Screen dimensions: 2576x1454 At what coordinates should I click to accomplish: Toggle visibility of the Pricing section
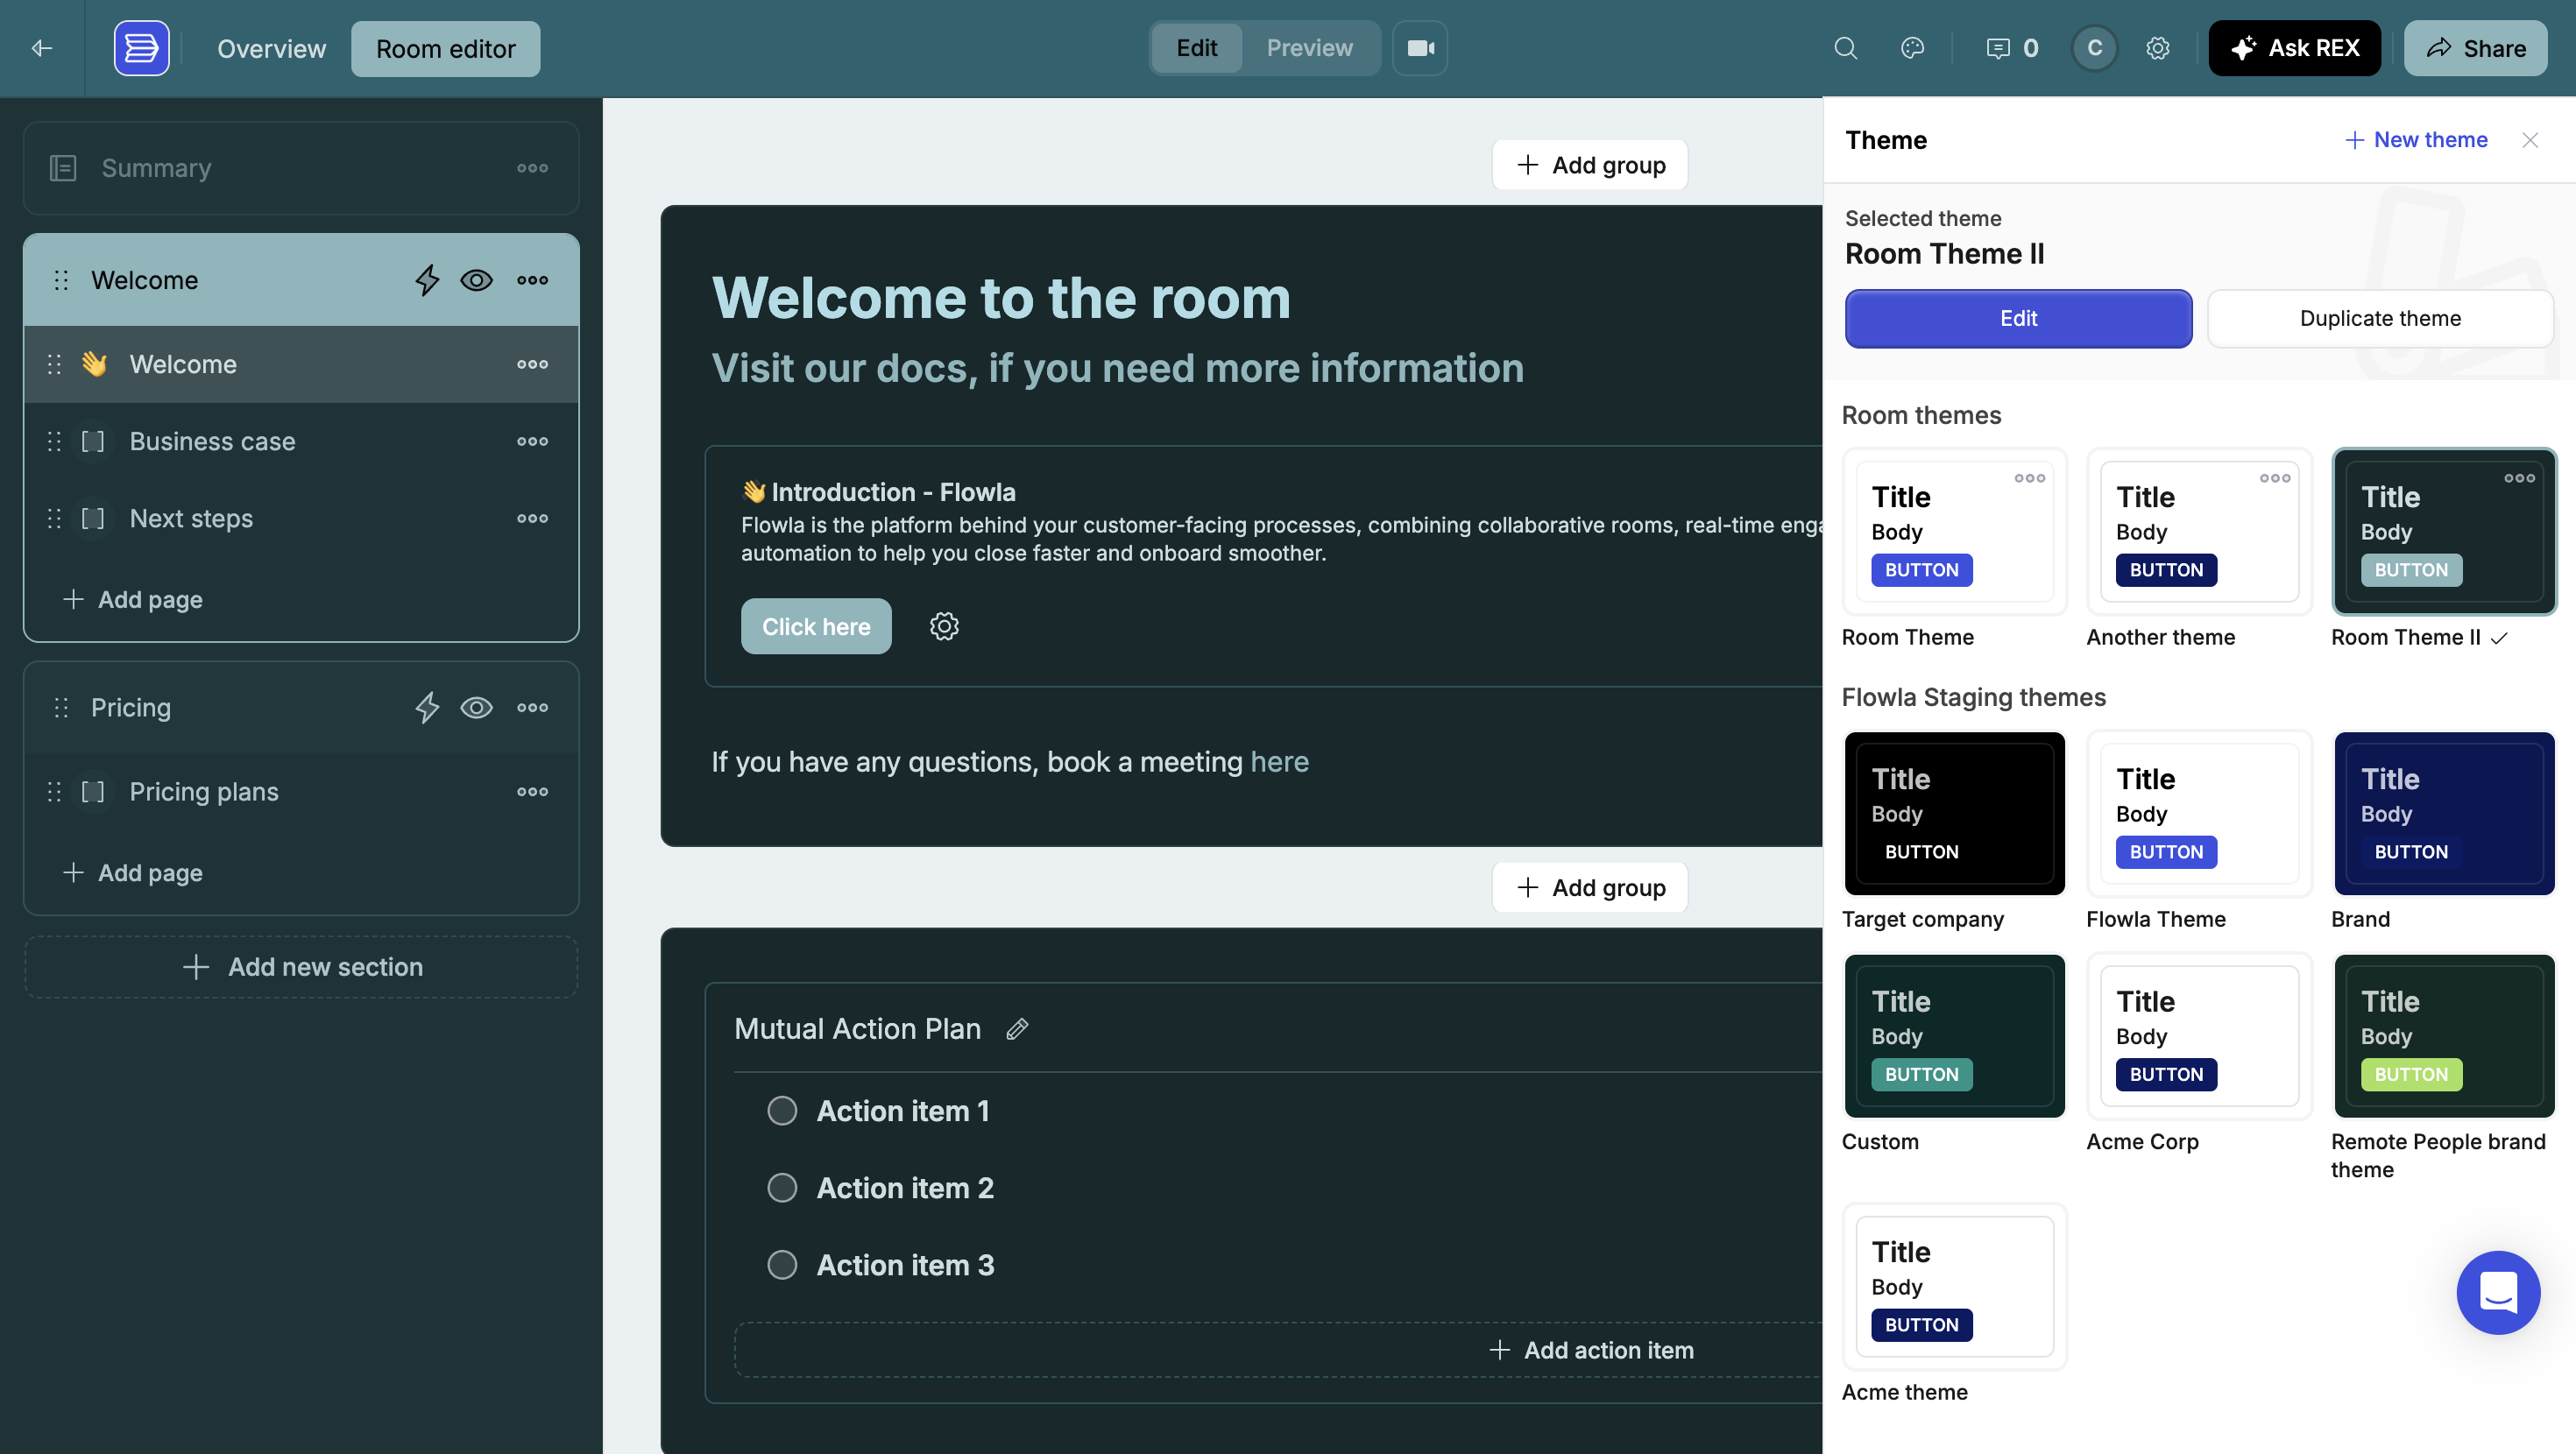click(476, 708)
